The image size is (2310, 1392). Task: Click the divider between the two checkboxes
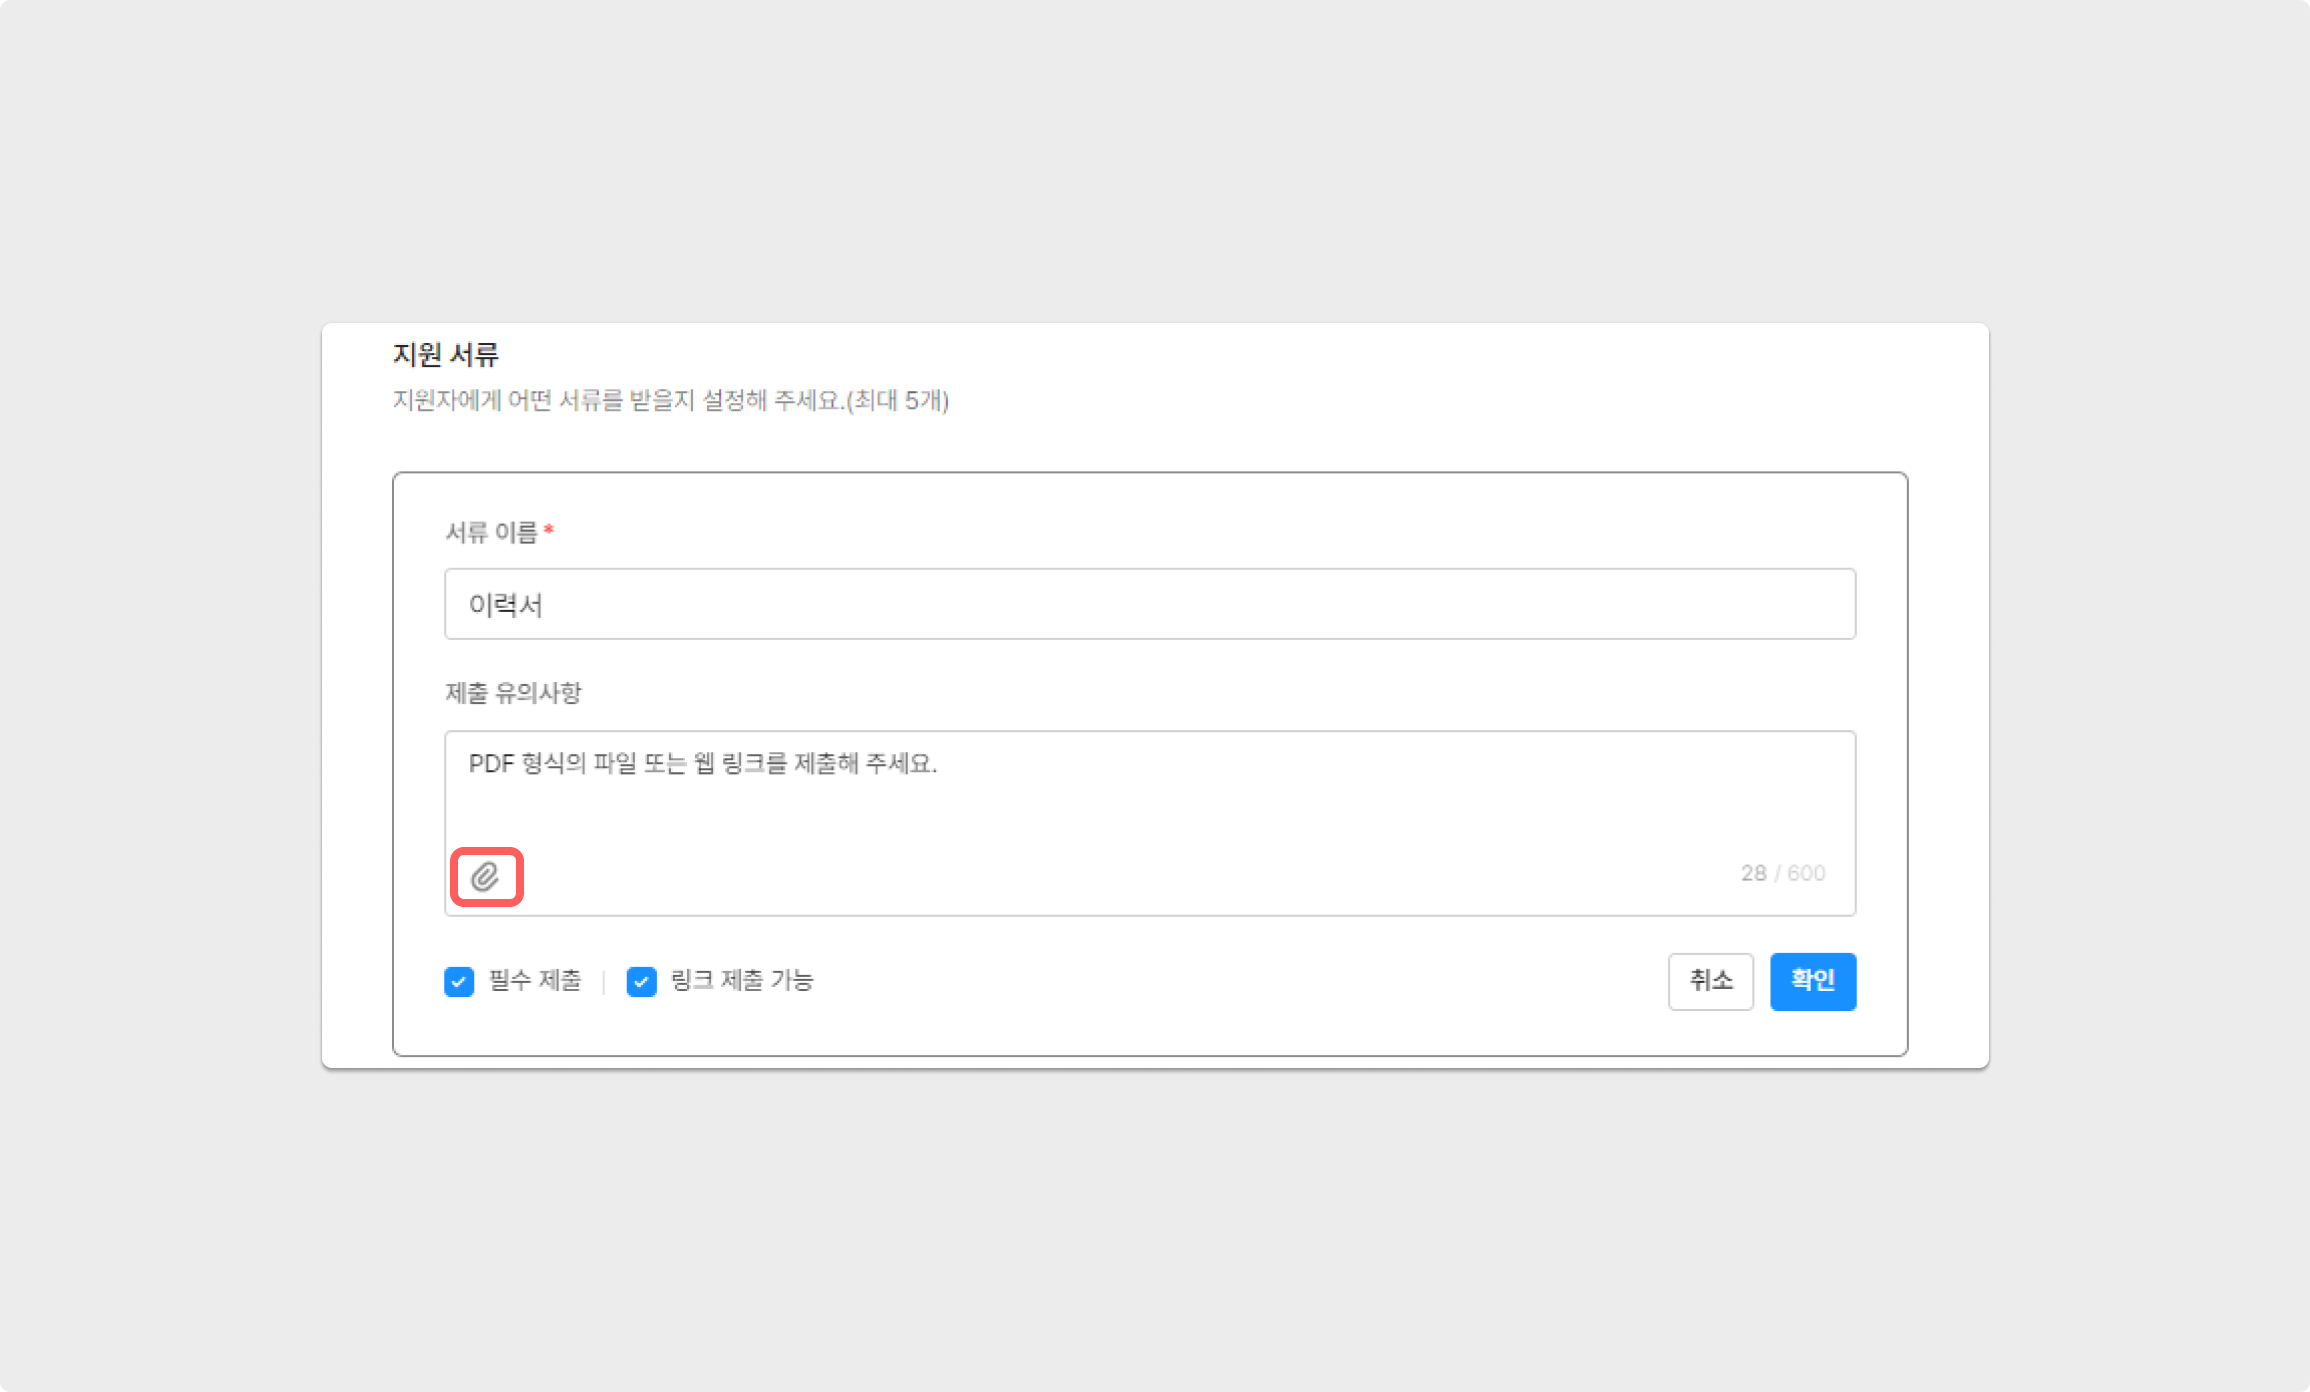point(604,982)
